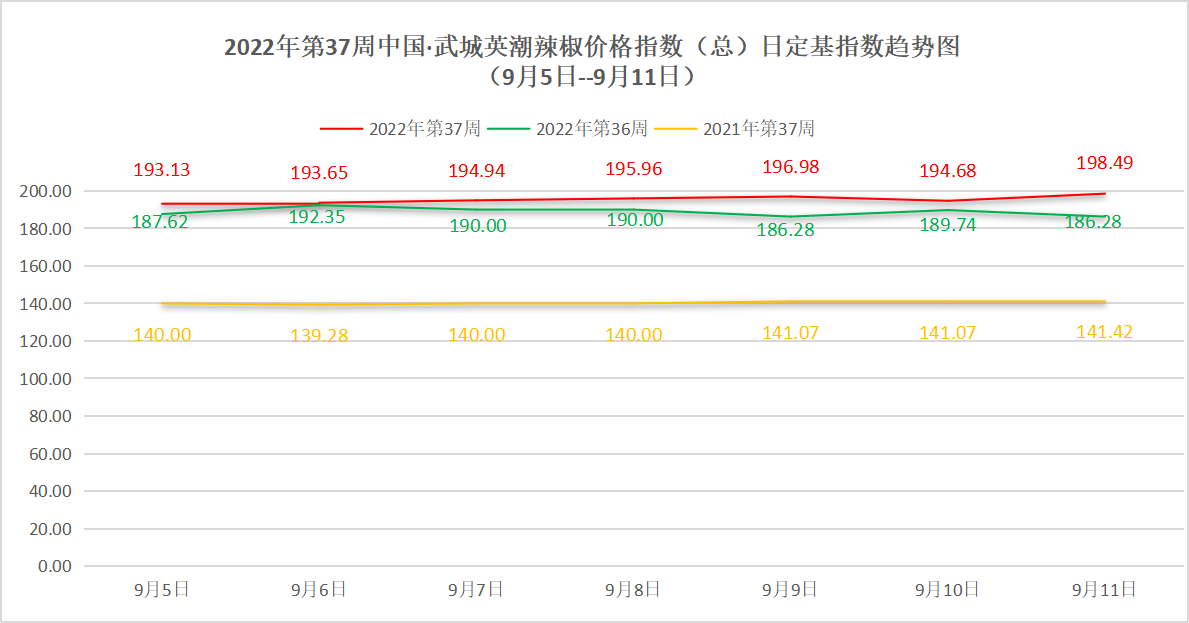Click the red data label 196.98
The height and width of the screenshot is (623, 1189).
click(790, 165)
